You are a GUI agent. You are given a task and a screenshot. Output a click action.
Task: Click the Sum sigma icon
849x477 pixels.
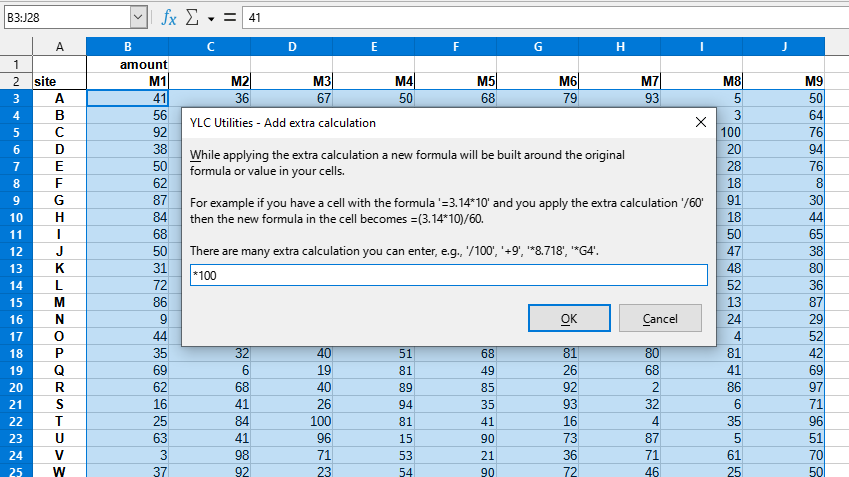pos(192,18)
